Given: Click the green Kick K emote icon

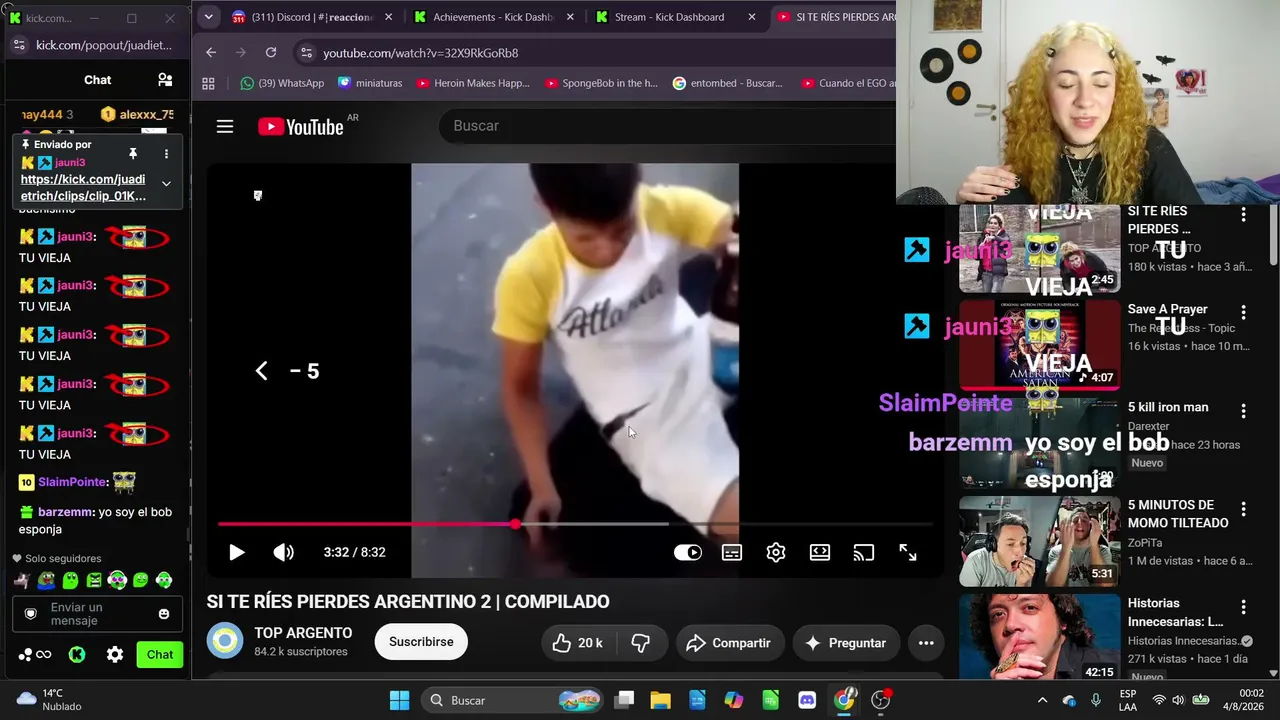Looking at the screenshot, I should (x=77, y=655).
